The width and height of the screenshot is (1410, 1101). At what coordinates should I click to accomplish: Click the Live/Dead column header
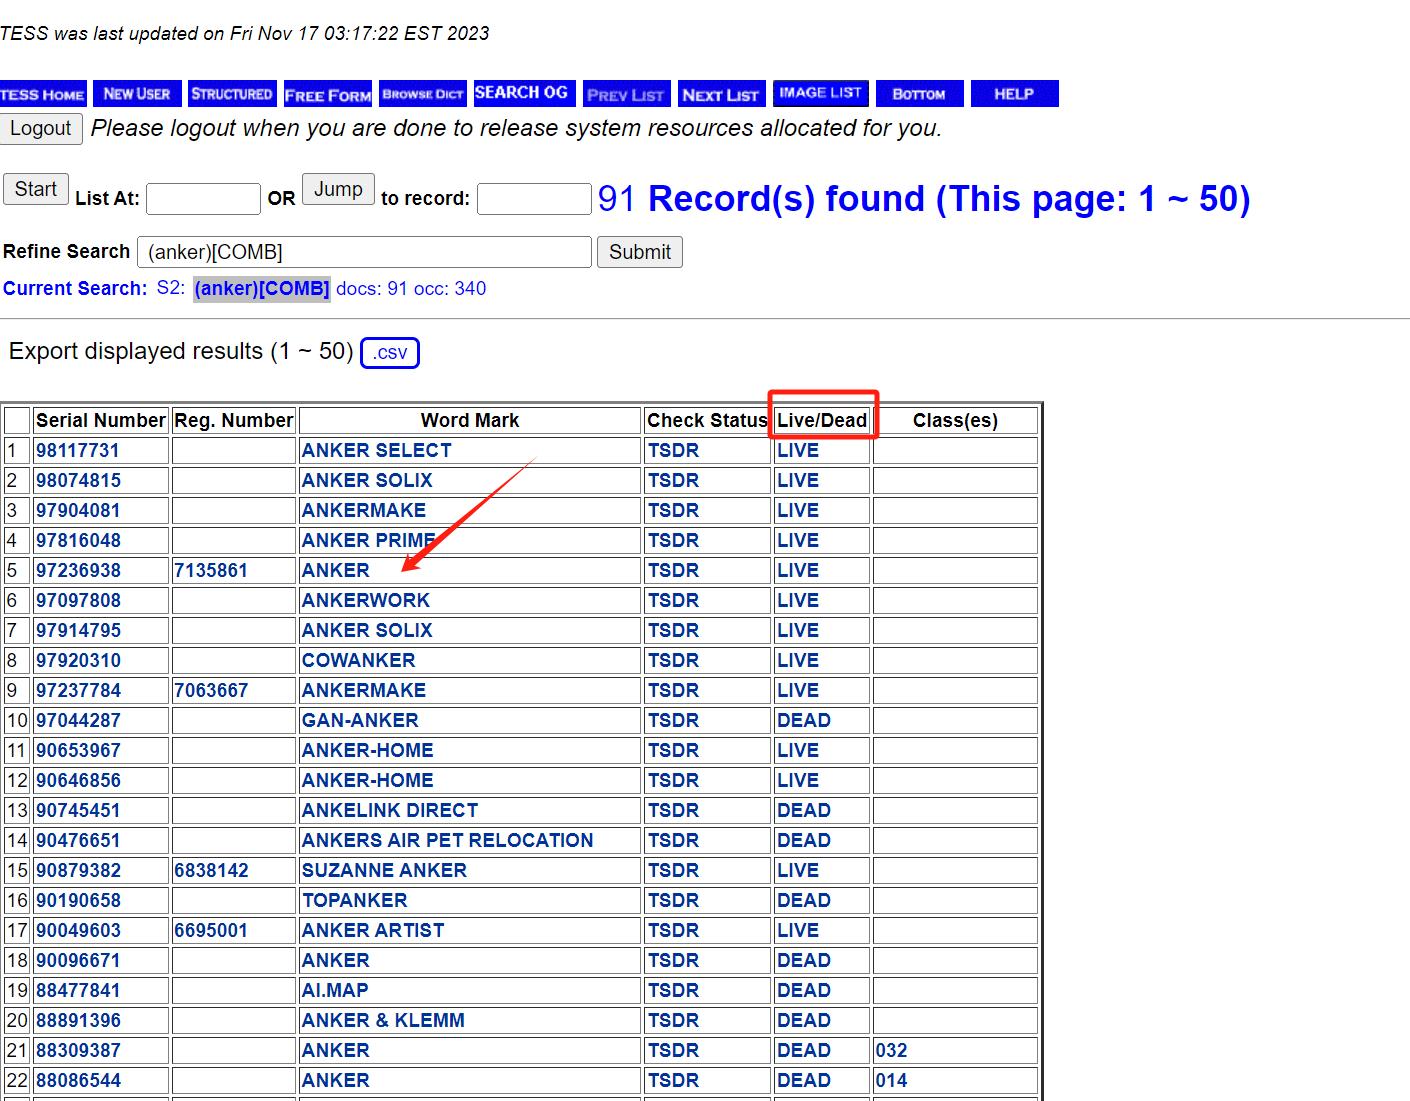(x=822, y=421)
